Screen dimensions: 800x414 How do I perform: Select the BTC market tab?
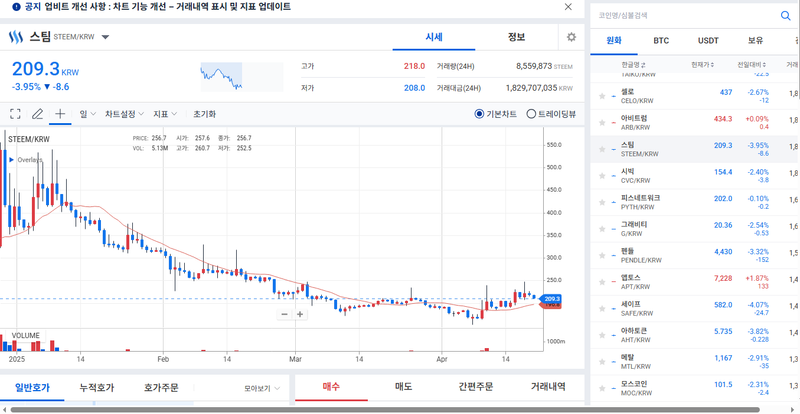coord(661,41)
